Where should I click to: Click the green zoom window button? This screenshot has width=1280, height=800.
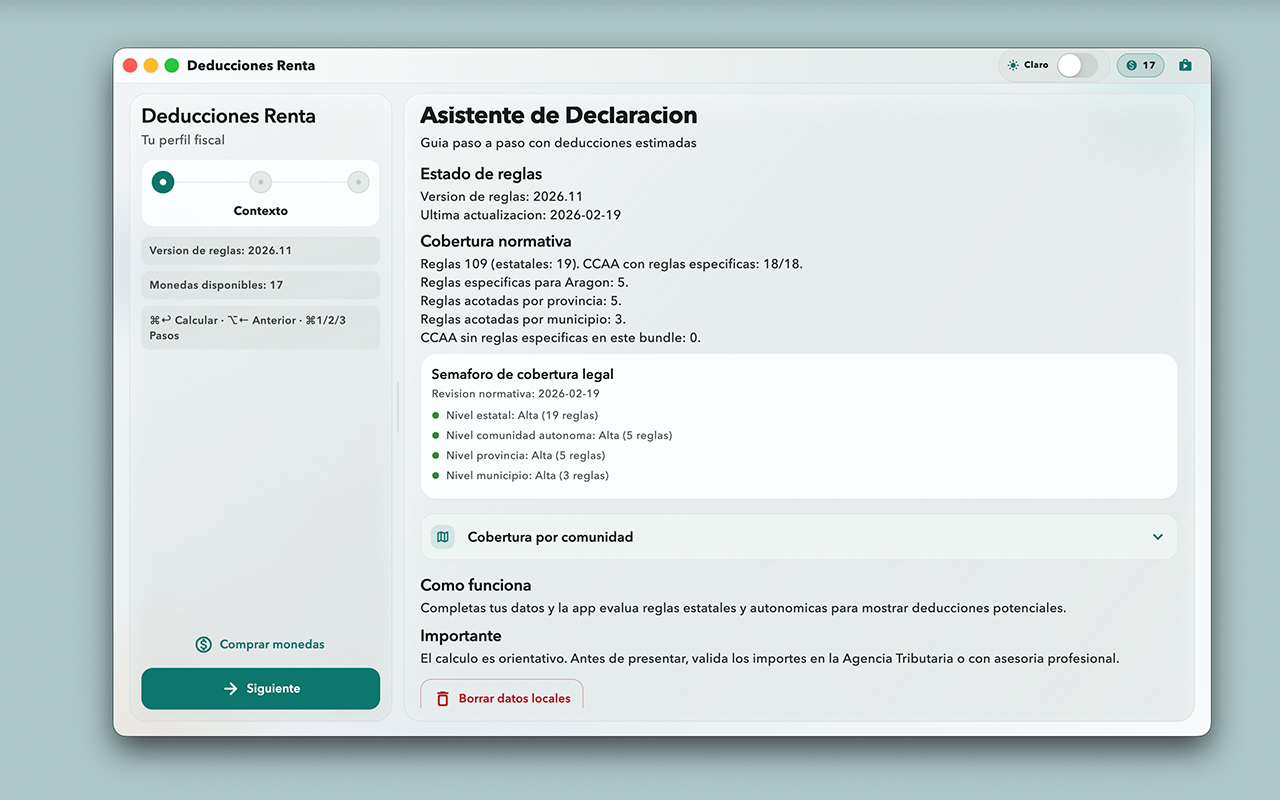coord(172,65)
